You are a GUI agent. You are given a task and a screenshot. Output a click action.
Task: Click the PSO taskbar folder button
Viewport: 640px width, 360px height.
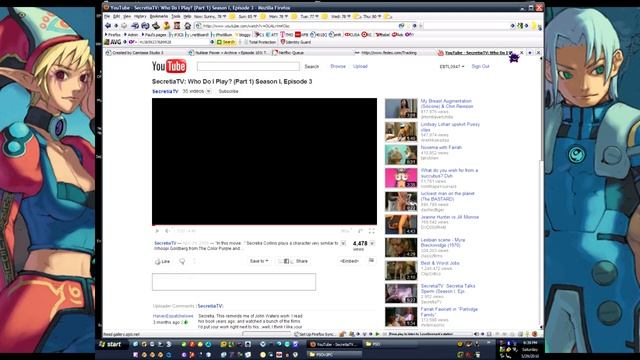pos(390,344)
